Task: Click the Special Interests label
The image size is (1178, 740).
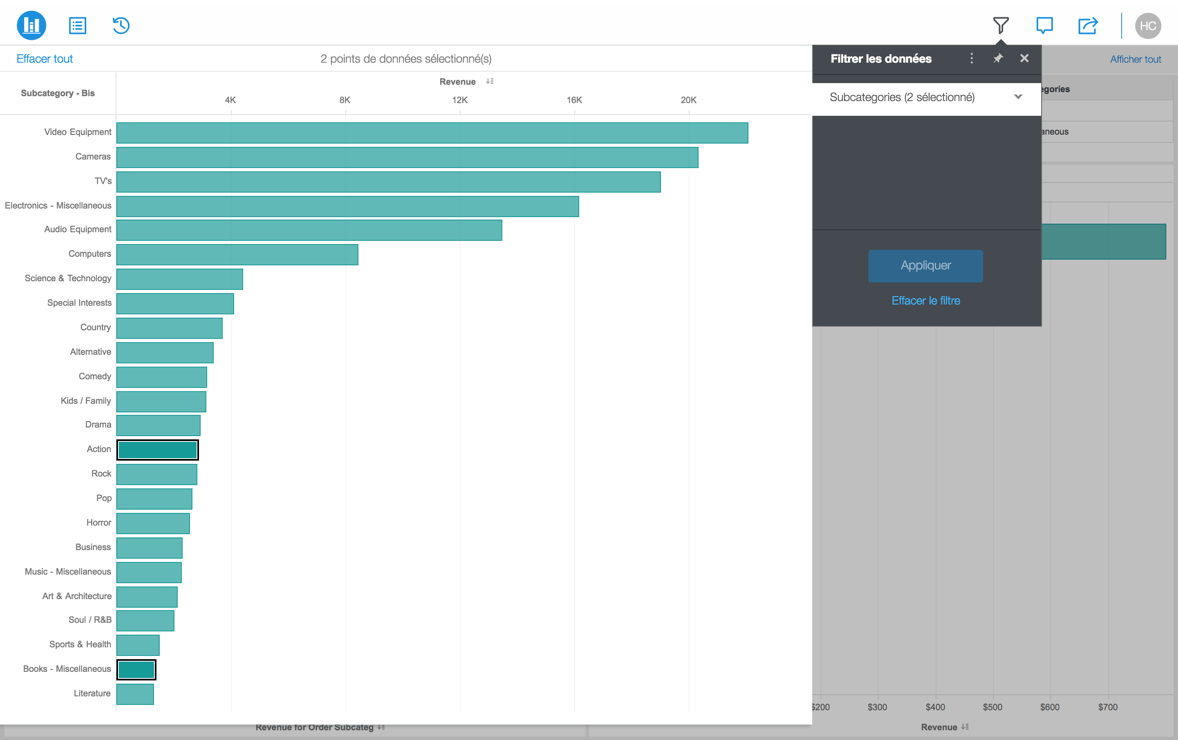Action: tap(79, 303)
